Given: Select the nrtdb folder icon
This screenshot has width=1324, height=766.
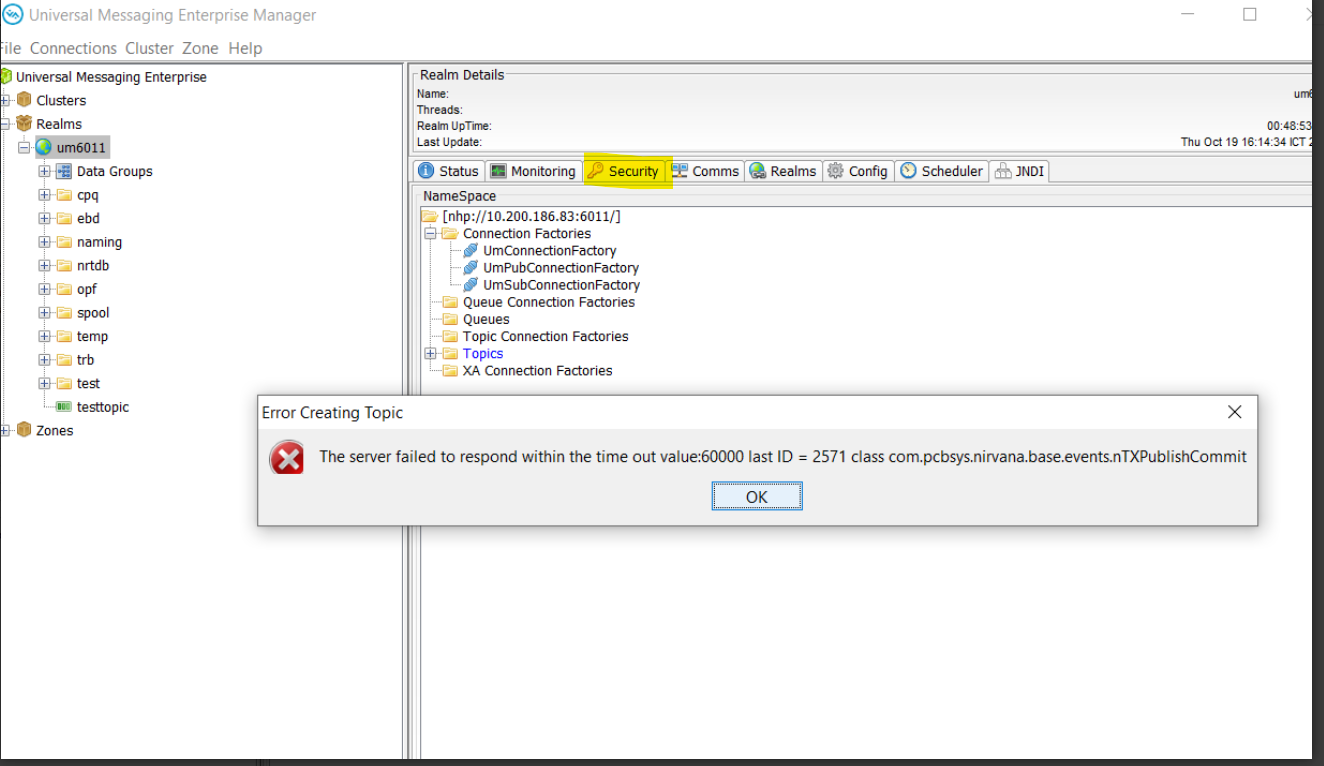Looking at the screenshot, I should pyautogui.click(x=64, y=266).
